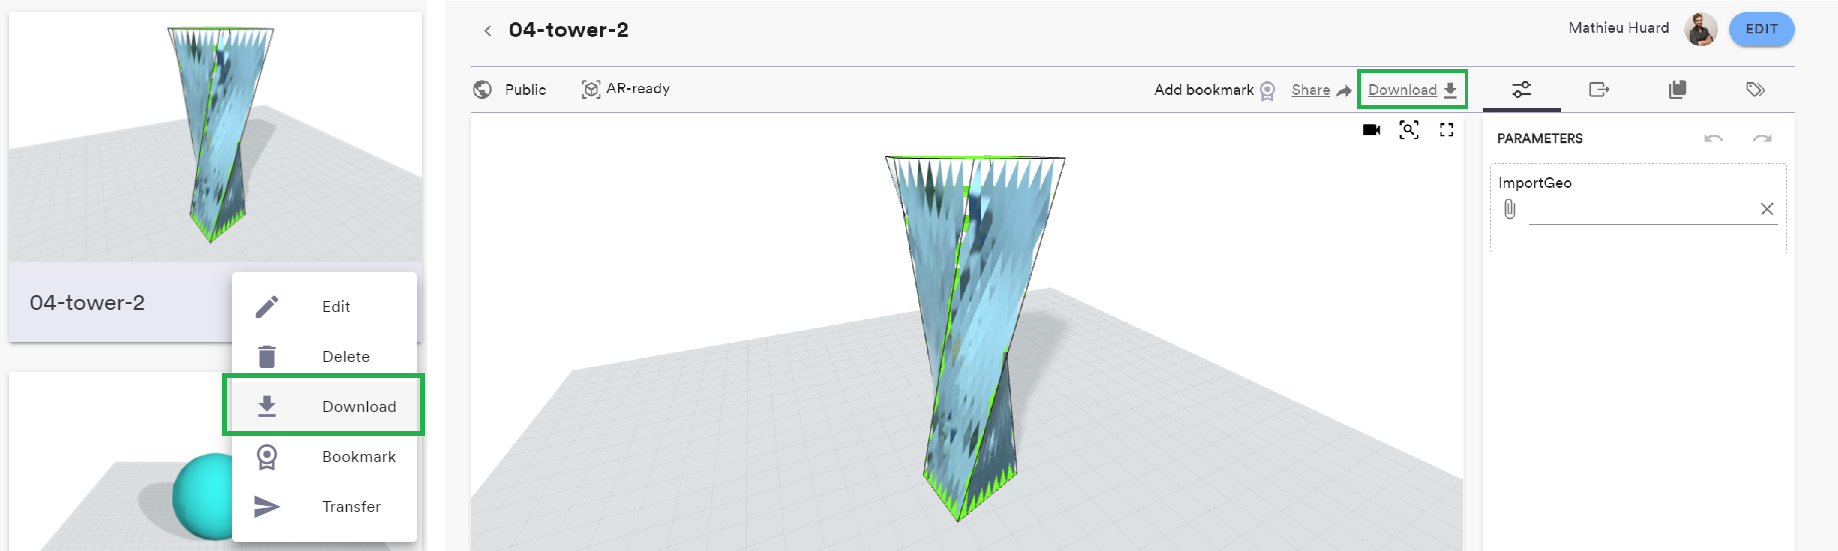
Task: Click the paperclip icon under ImportGeo
Action: (1510, 209)
